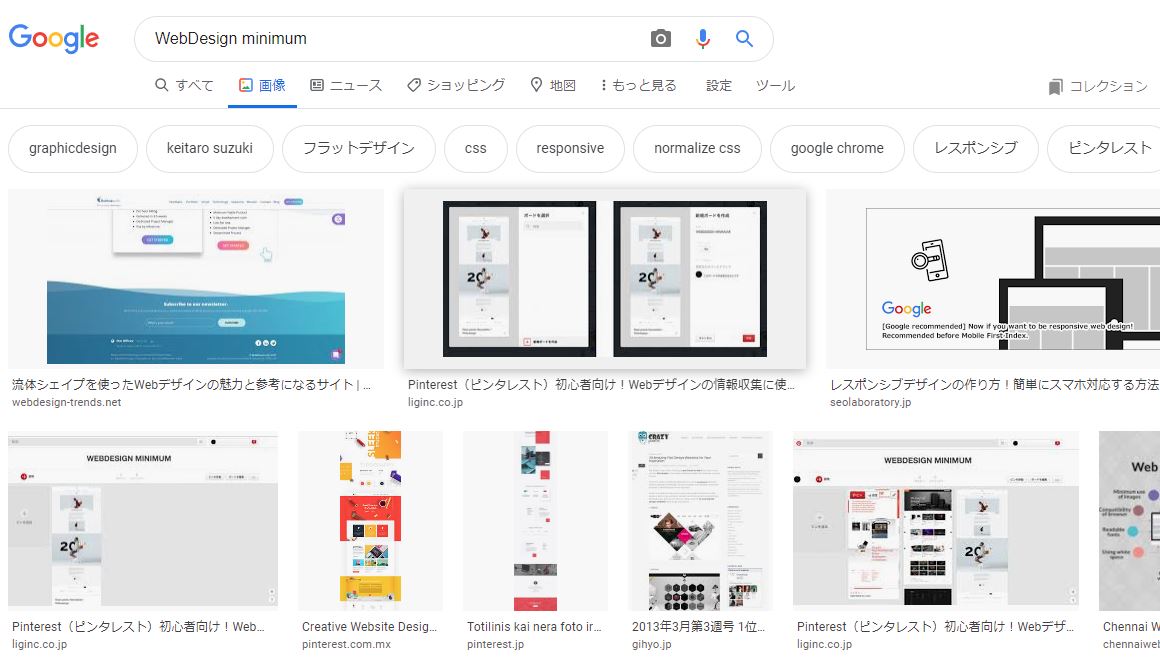Visit the seolaboratory.jp source link
Image resolution: width=1160 pixels, height=663 pixels.
tap(871, 403)
